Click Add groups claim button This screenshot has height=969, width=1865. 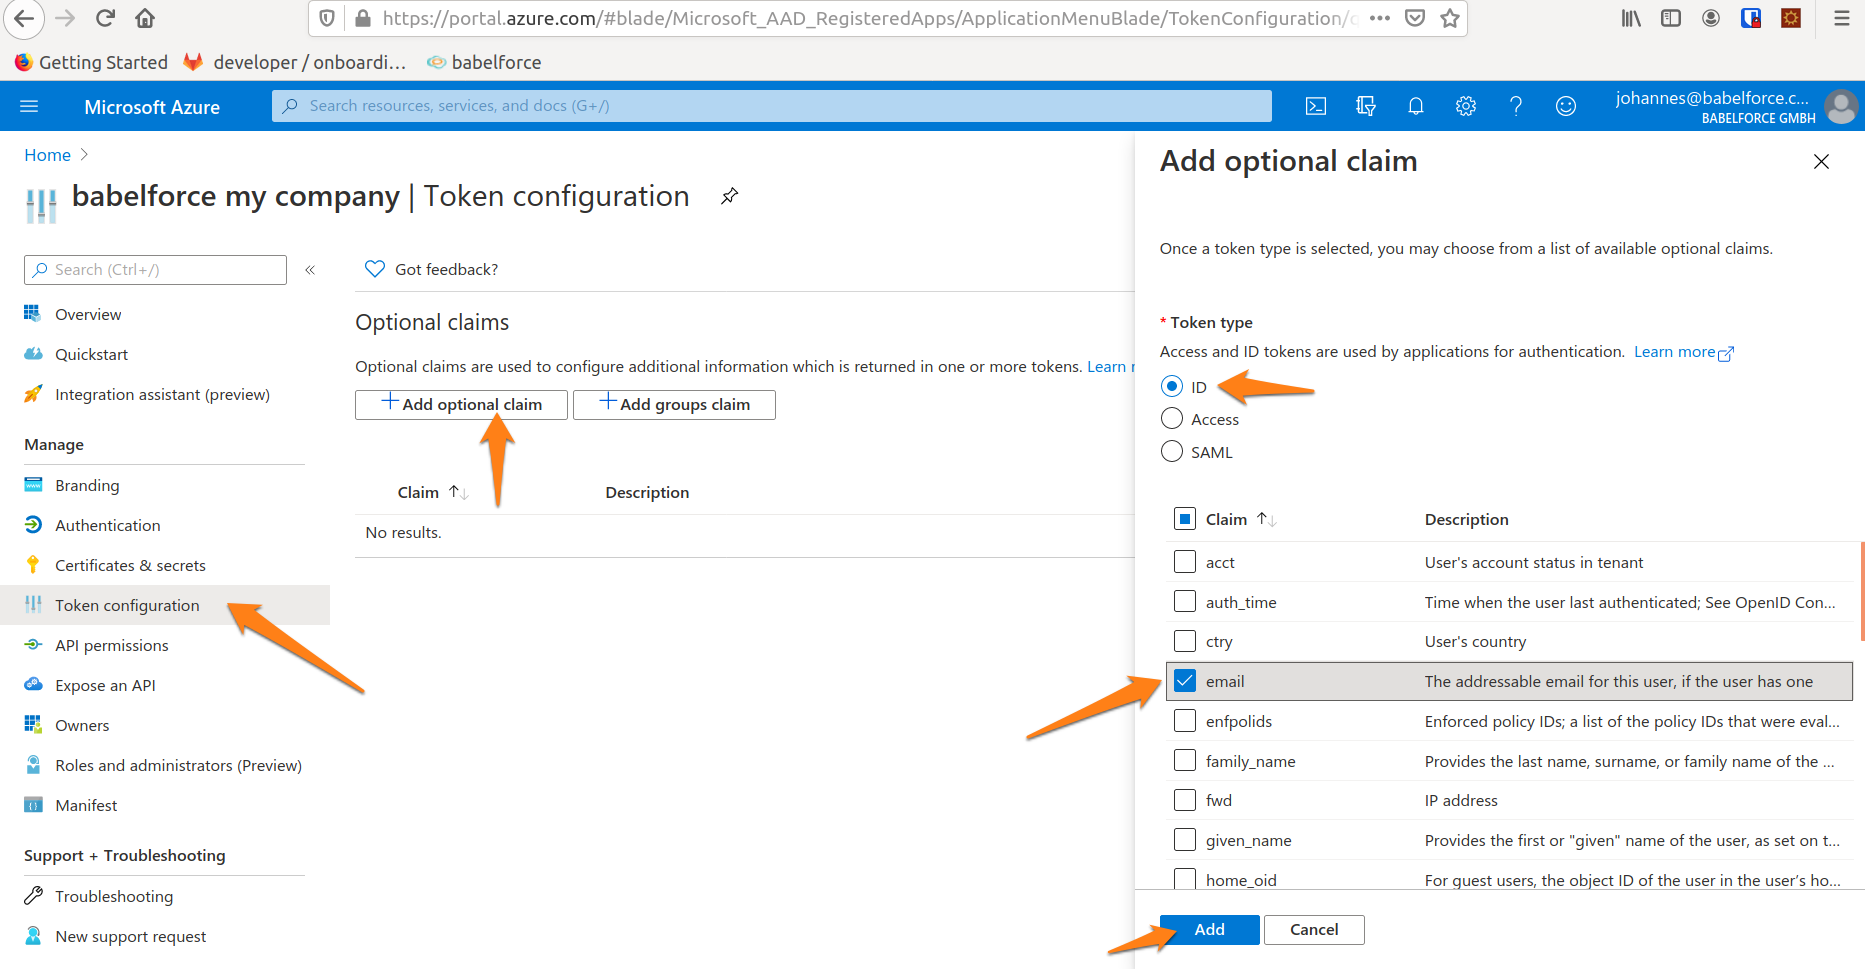(674, 404)
